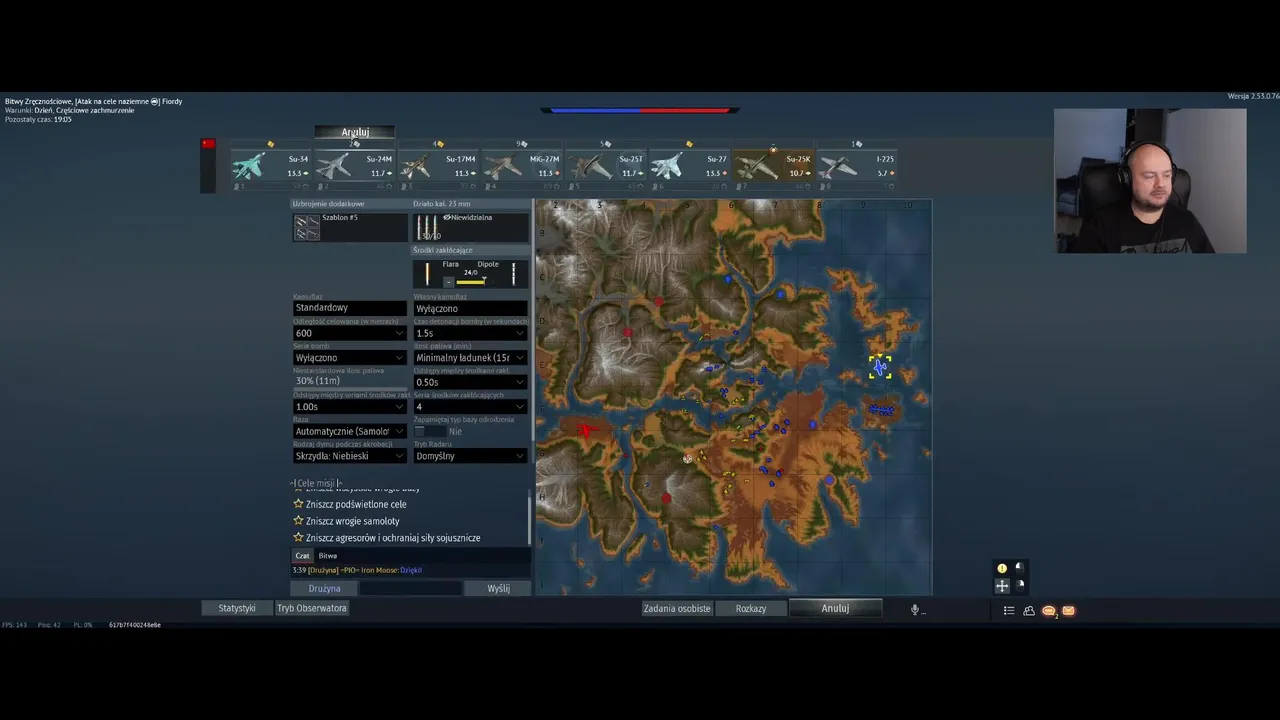Click the lower mouse button hint icon
The width and height of the screenshot is (1280, 720).
click(1019, 585)
